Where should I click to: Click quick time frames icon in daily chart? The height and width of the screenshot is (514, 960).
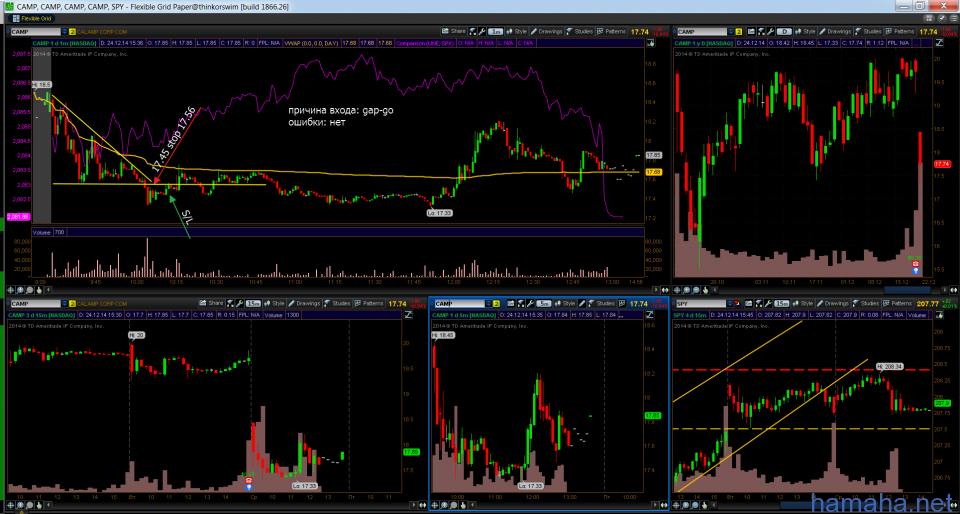[x=761, y=31]
